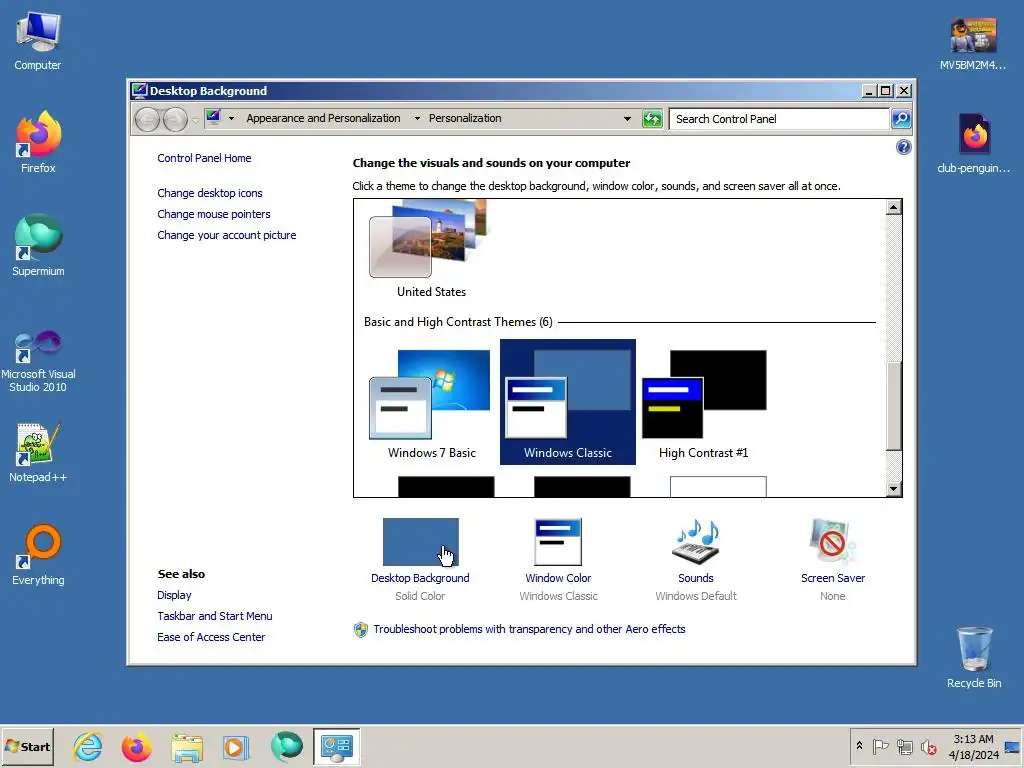Open Windows Media Player from taskbar
1024x768 pixels.
236,746
